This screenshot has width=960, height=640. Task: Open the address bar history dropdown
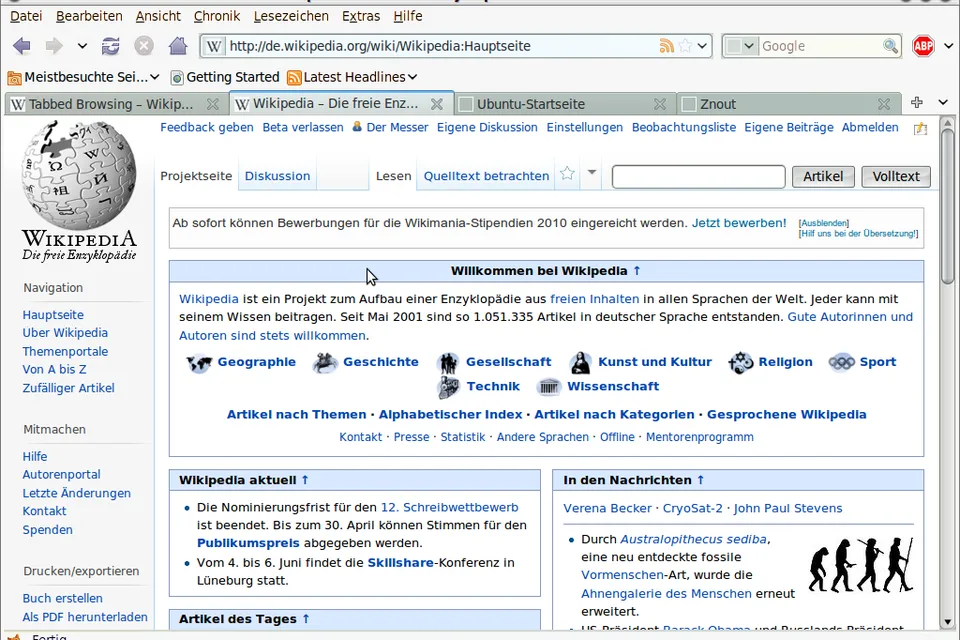(x=702, y=46)
